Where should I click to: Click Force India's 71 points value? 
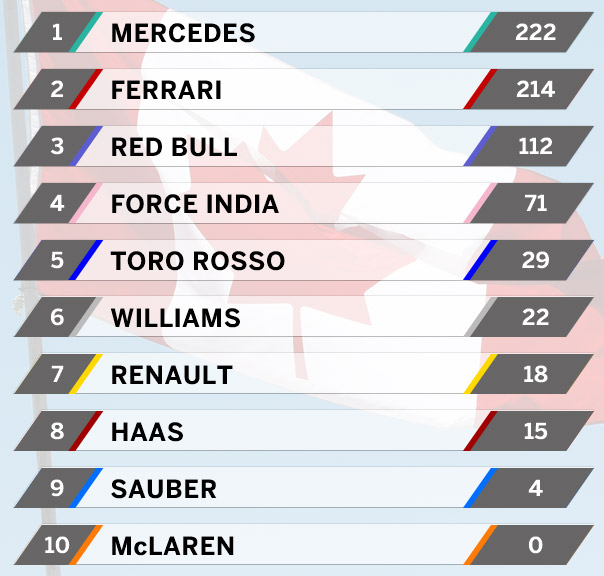click(x=535, y=203)
